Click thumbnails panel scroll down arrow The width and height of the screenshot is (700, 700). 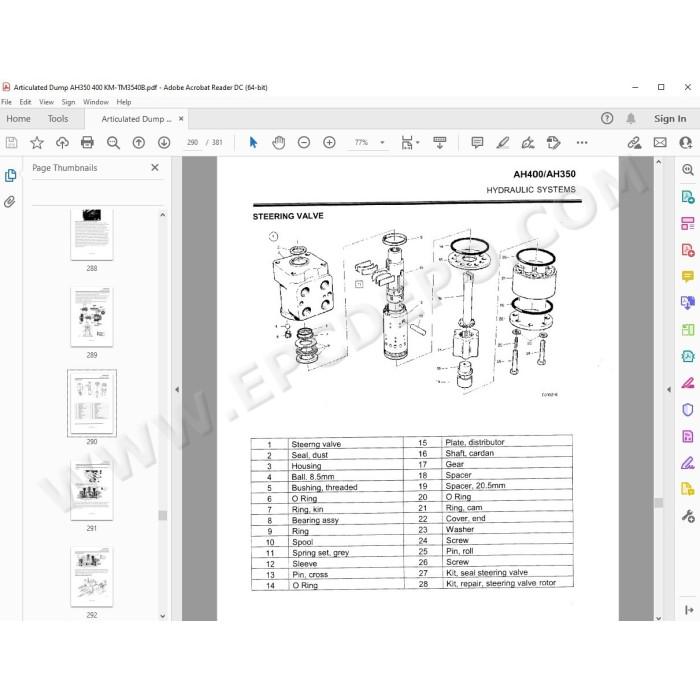pos(162,616)
